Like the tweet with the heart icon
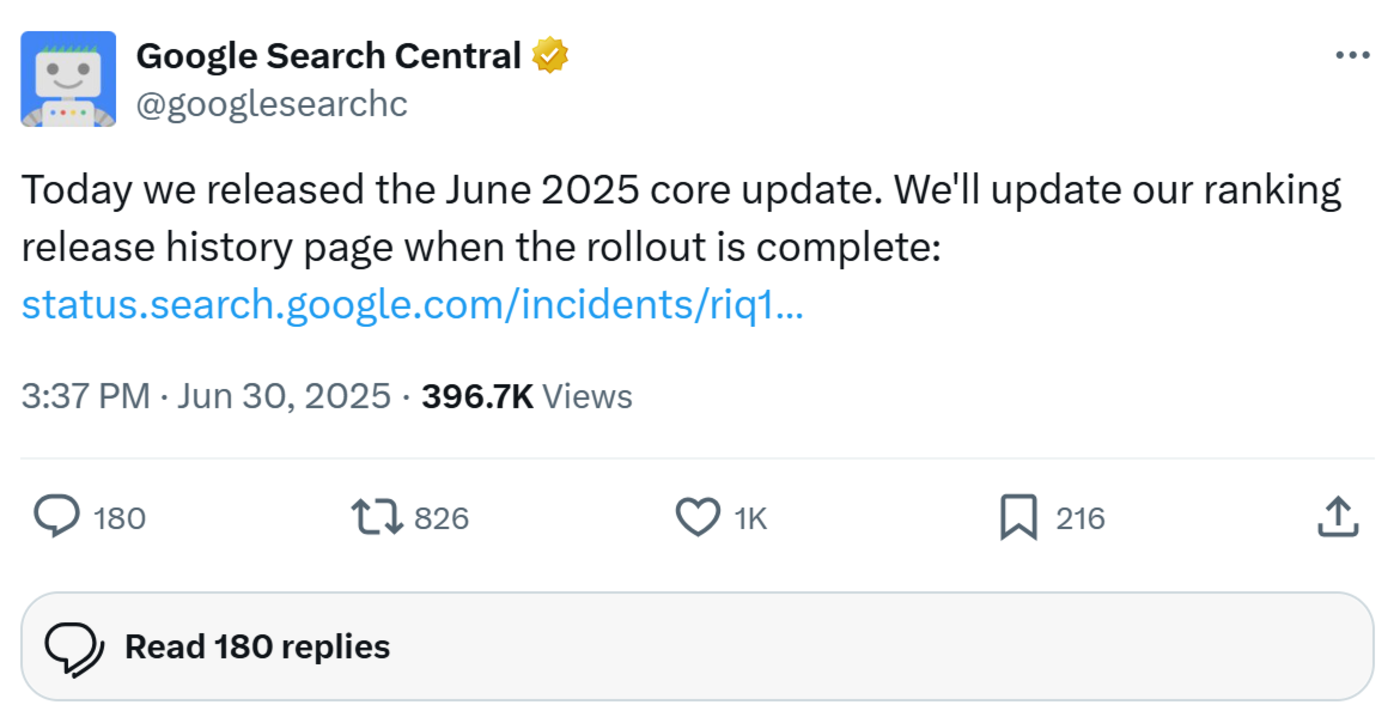 [x=698, y=518]
